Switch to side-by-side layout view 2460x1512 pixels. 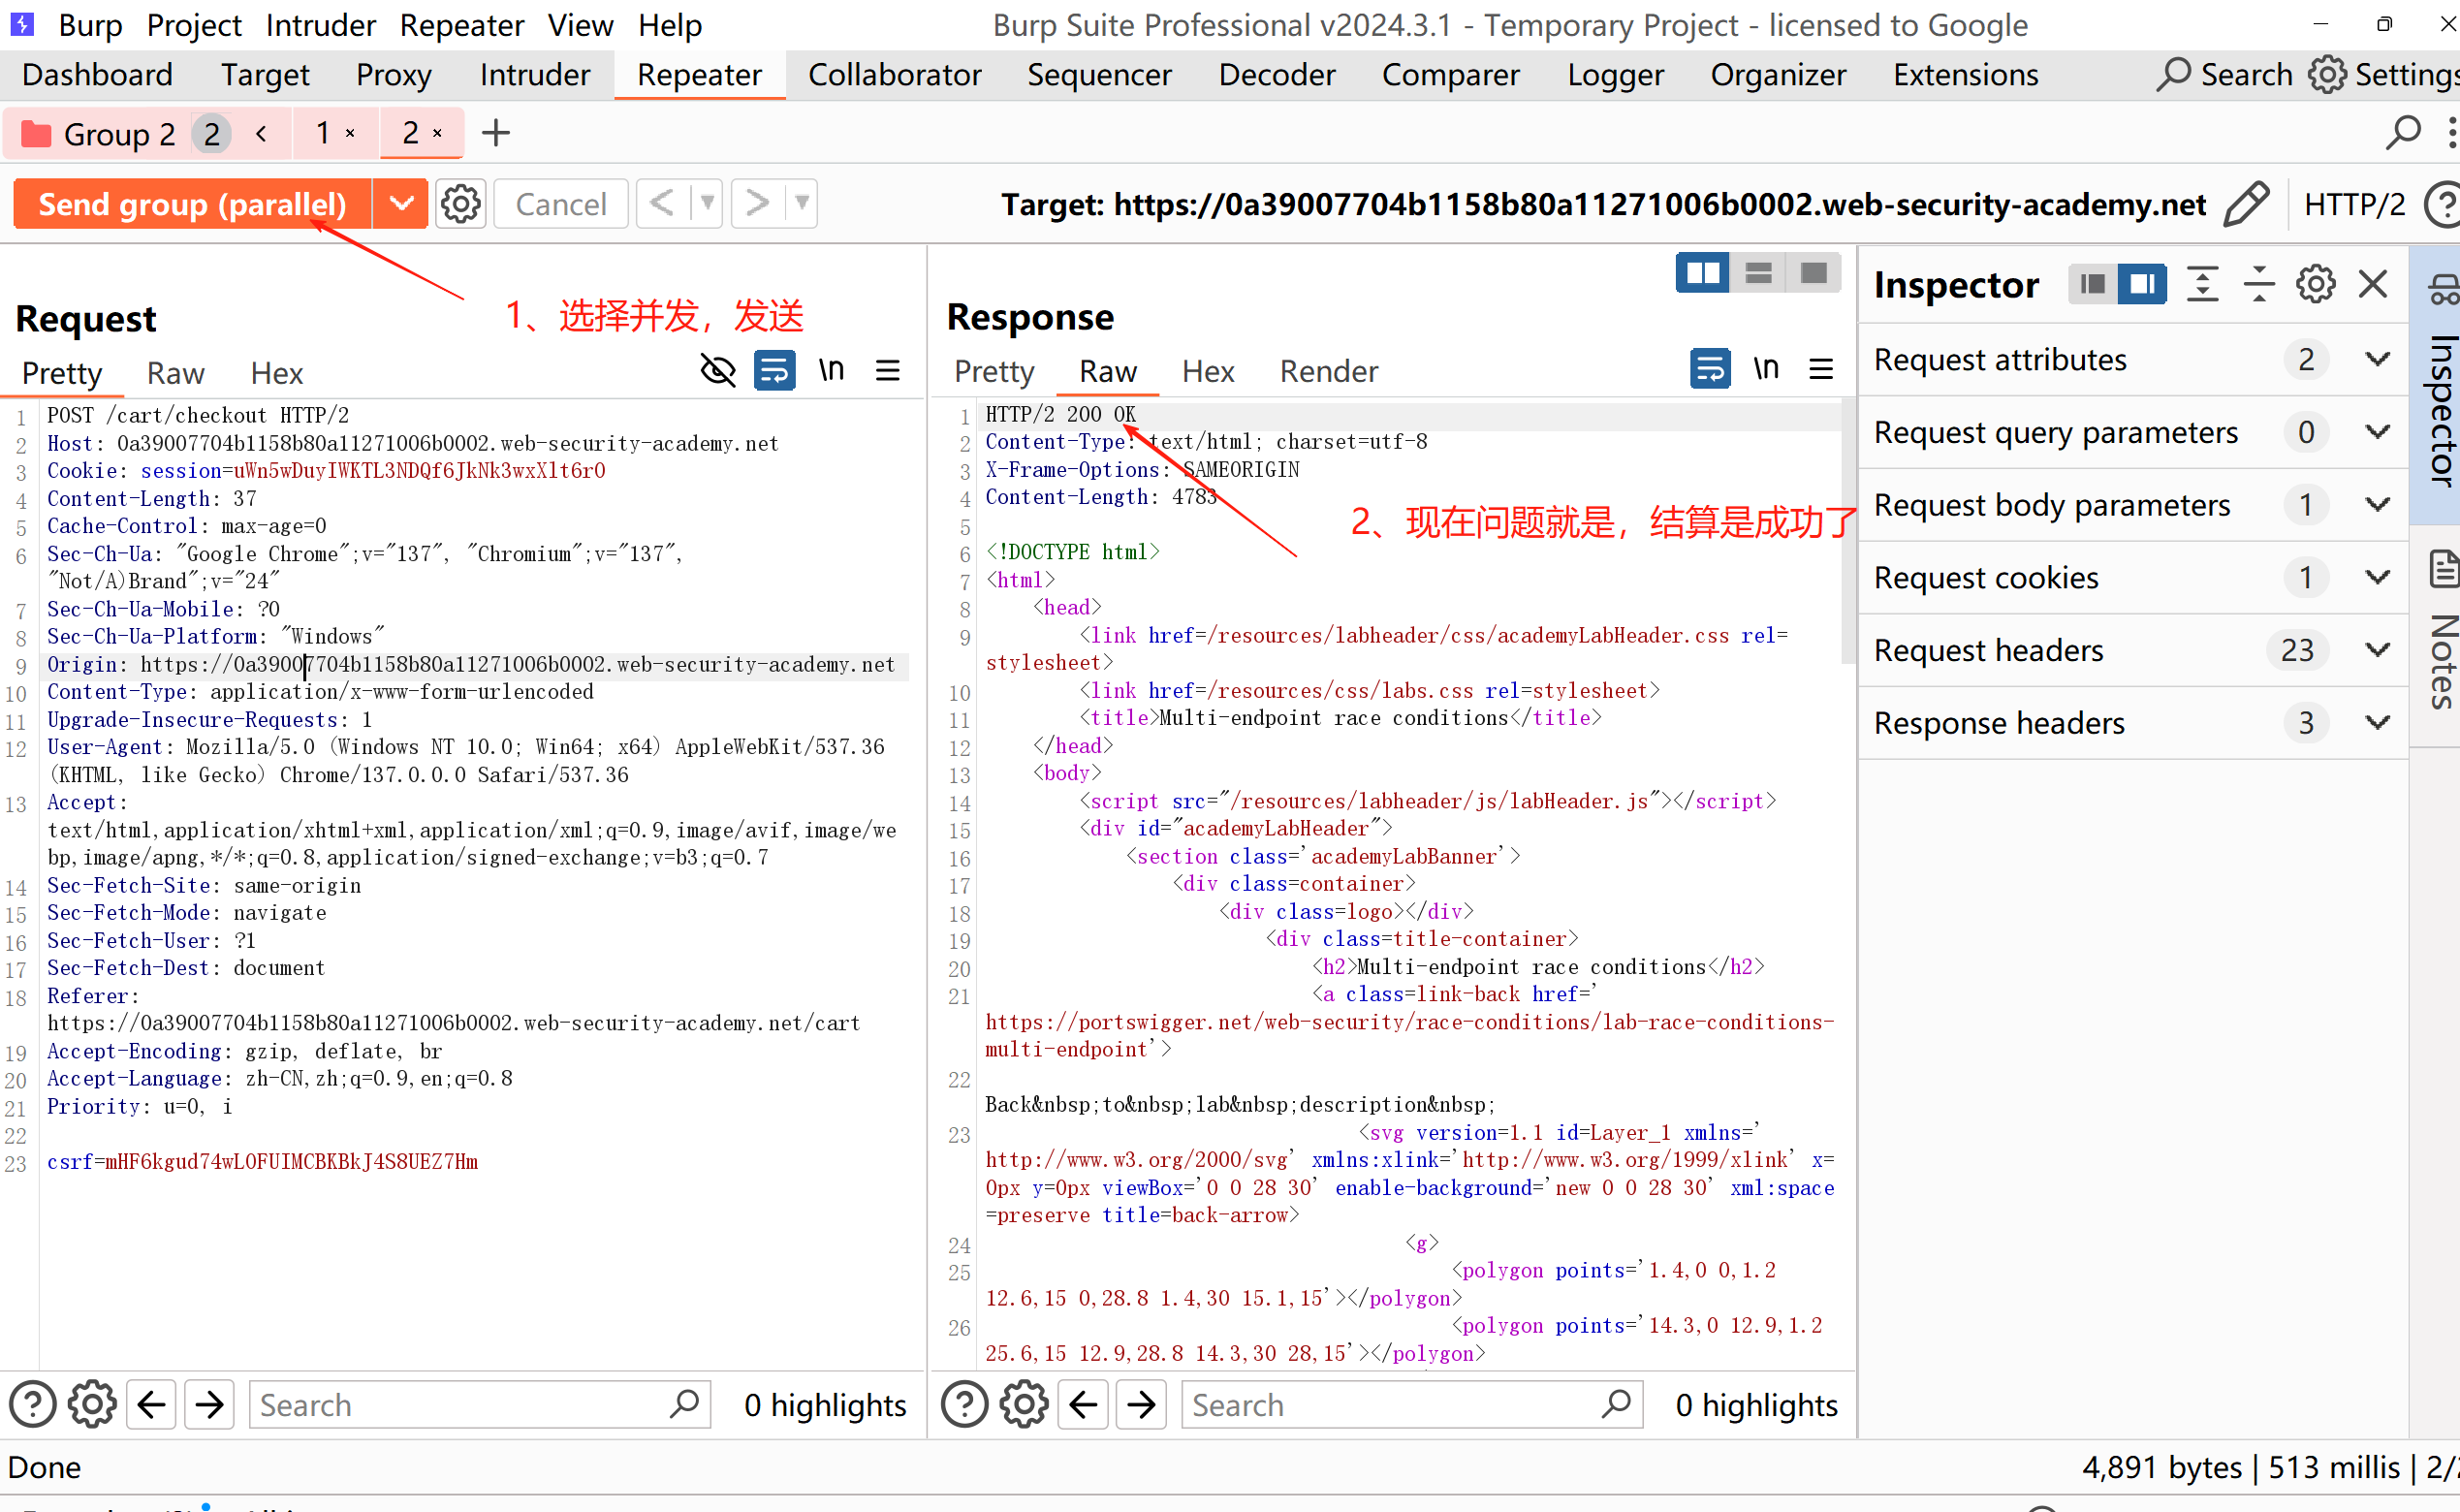pyautogui.click(x=1702, y=273)
